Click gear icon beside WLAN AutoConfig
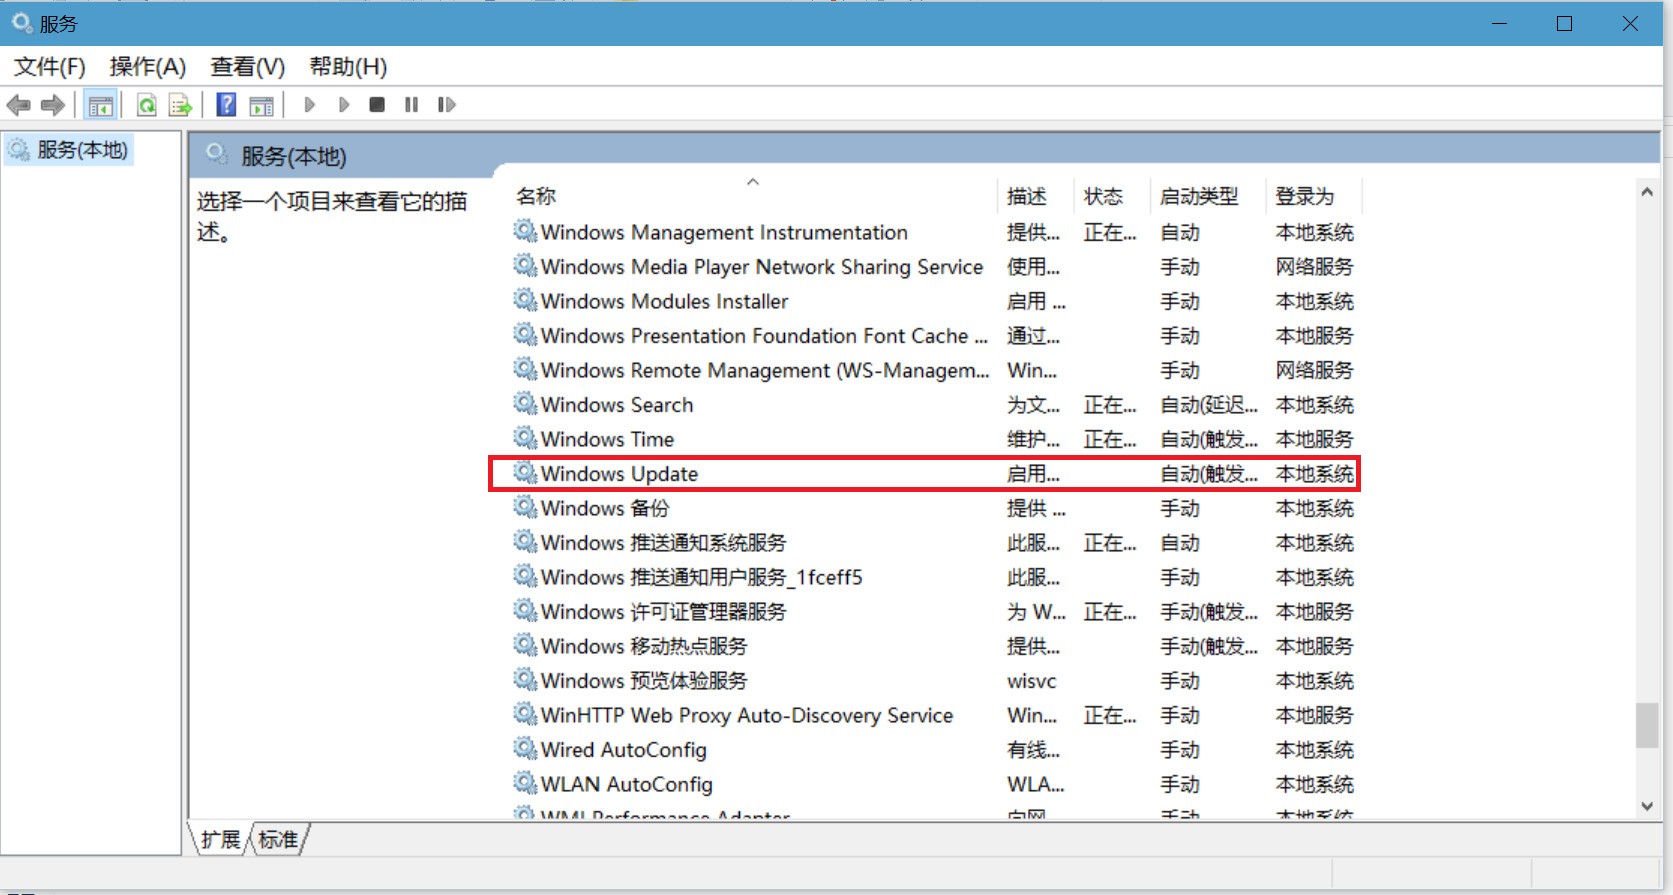 pos(525,782)
